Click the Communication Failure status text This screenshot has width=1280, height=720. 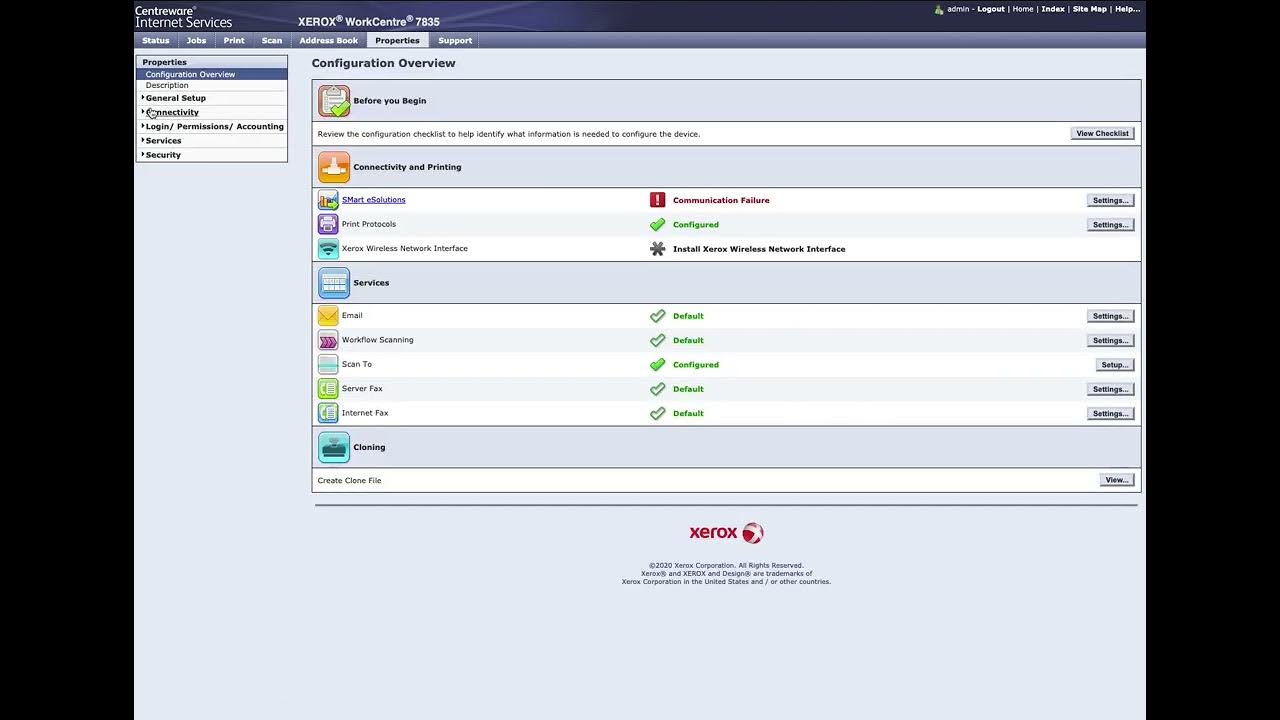[721, 200]
